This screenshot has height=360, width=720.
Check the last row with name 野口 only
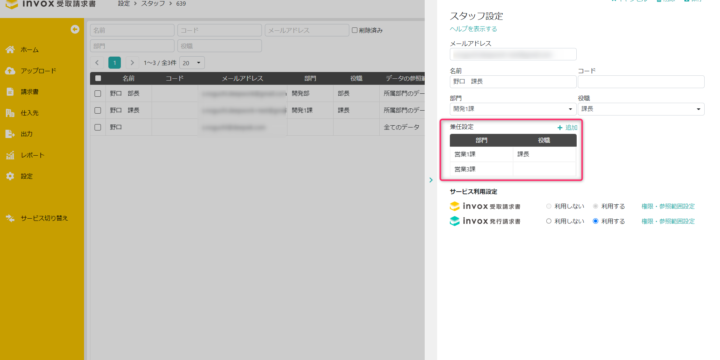(x=97, y=127)
